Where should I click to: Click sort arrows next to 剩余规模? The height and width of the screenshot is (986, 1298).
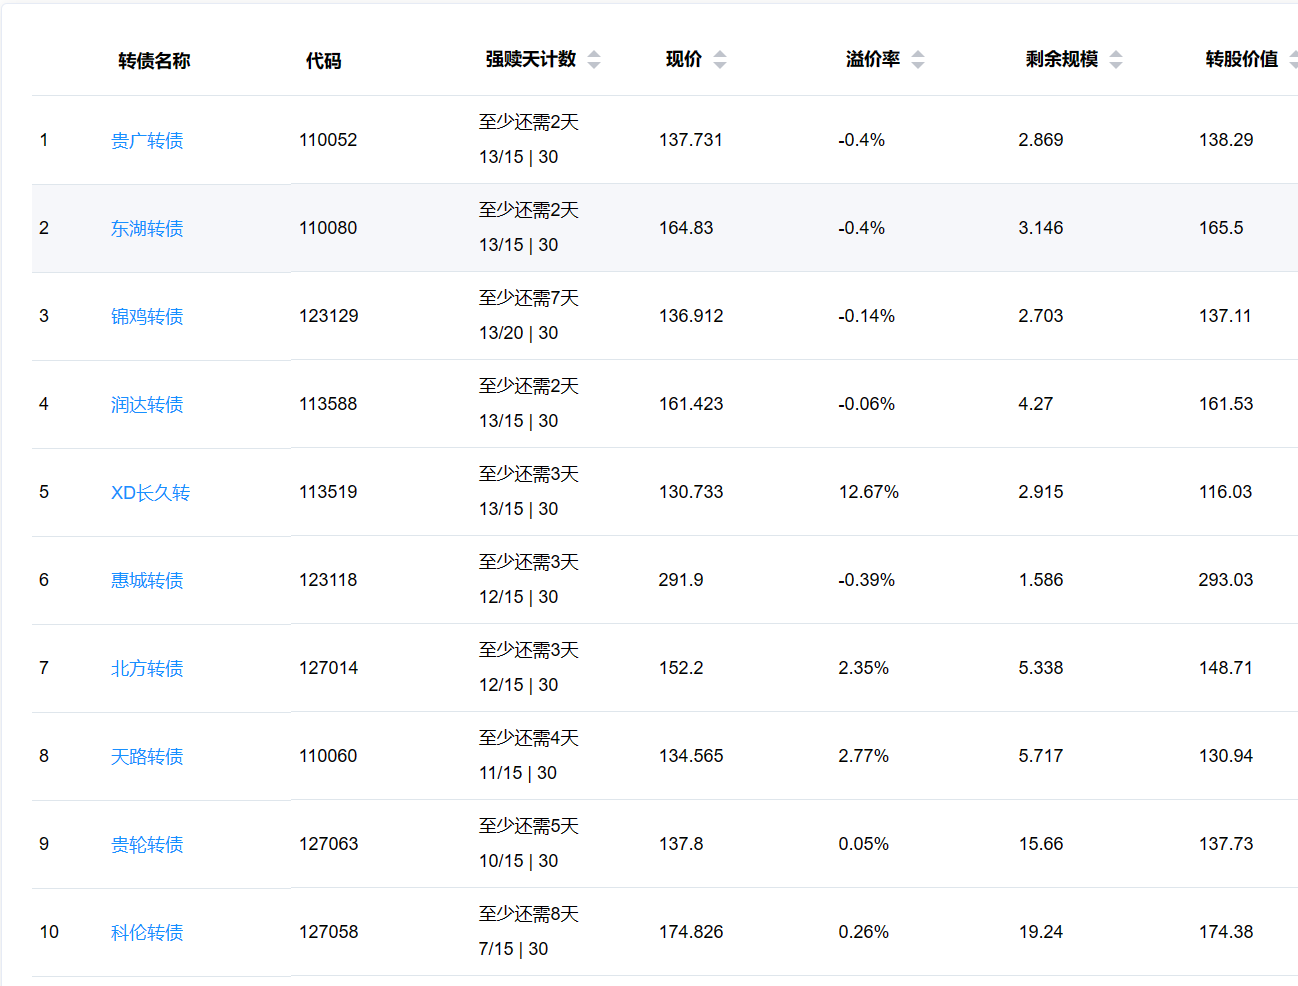point(1116,60)
